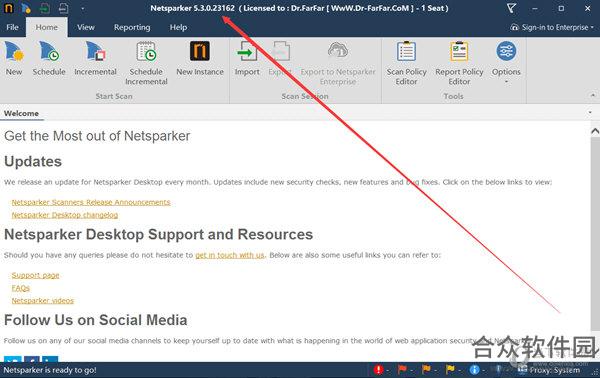Screen dimensions: 600x378
Task: Click the quick access new scan icon
Action: [x=26, y=8]
